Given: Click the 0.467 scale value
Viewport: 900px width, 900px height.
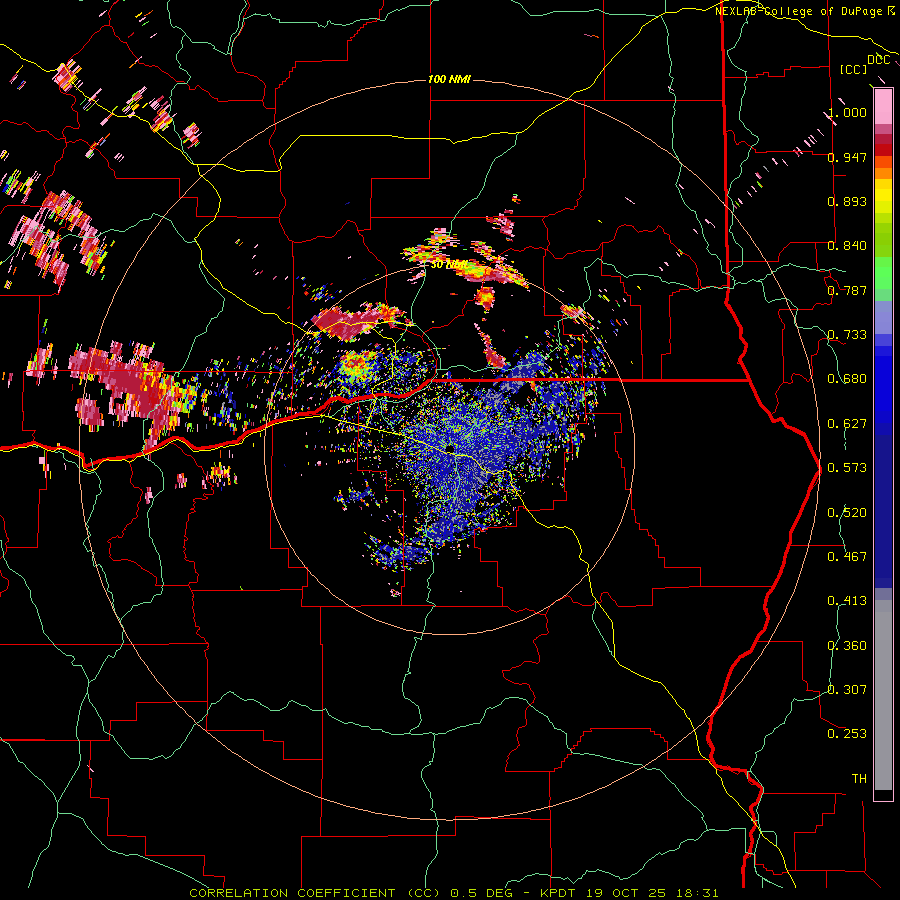Looking at the screenshot, I should [x=847, y=557].
